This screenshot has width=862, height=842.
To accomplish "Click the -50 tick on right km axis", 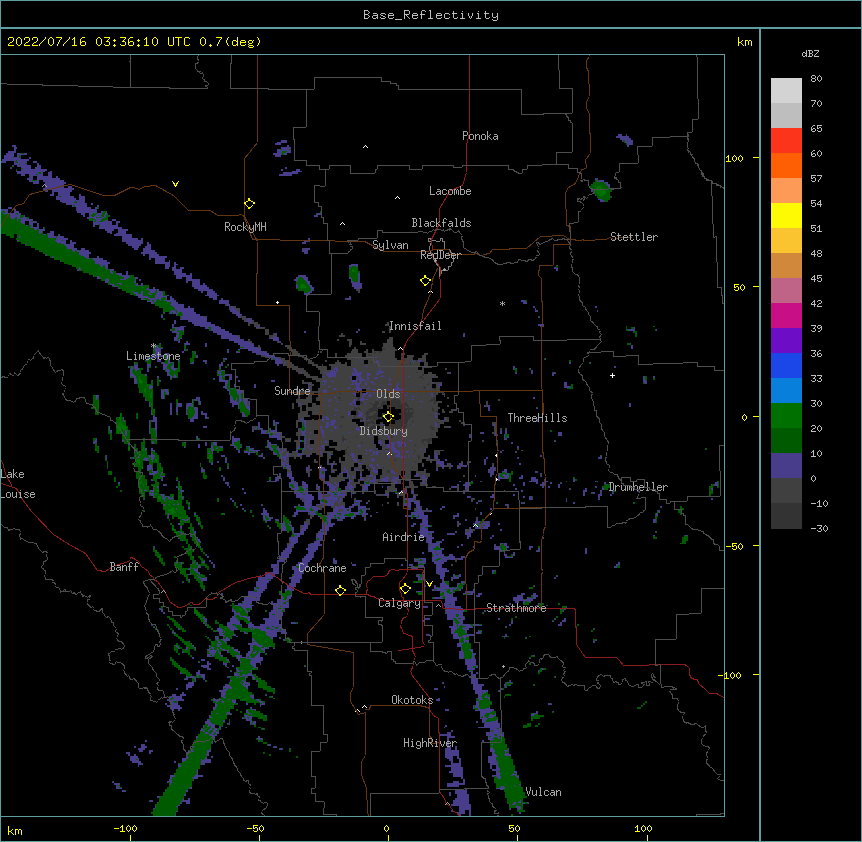I will pyautogui.click(x=734, y=546).
